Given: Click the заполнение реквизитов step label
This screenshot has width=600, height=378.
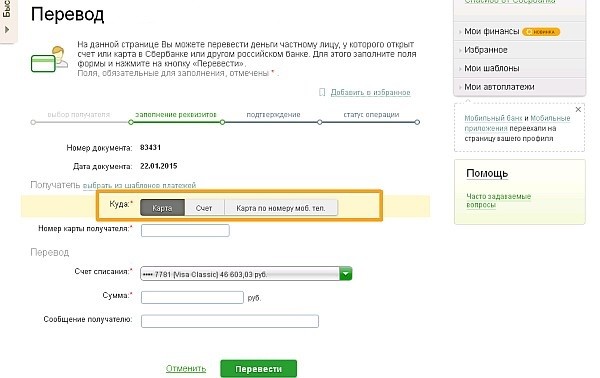Looking at the screenshot, I should 176,114.
